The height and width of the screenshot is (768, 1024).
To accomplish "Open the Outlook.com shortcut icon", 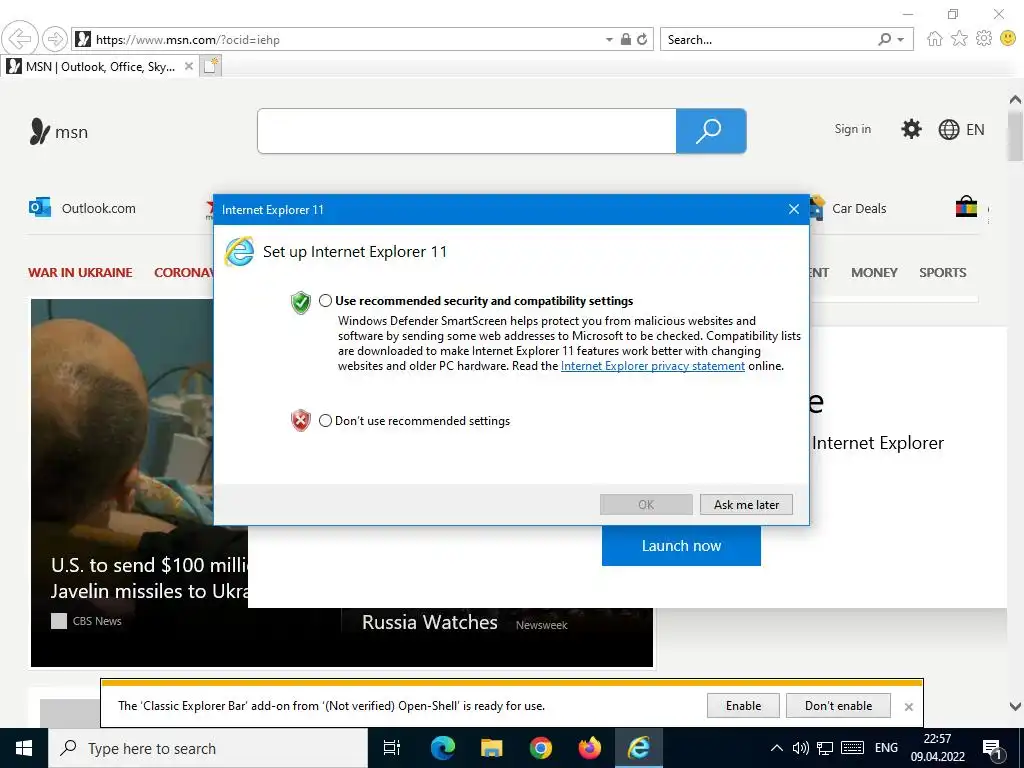I will 40,208.
